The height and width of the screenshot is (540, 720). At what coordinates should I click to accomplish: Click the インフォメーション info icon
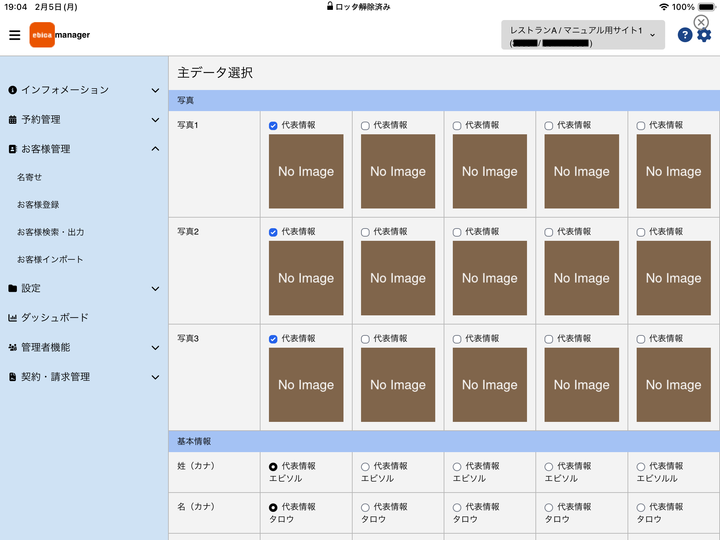tap(12, 90)
